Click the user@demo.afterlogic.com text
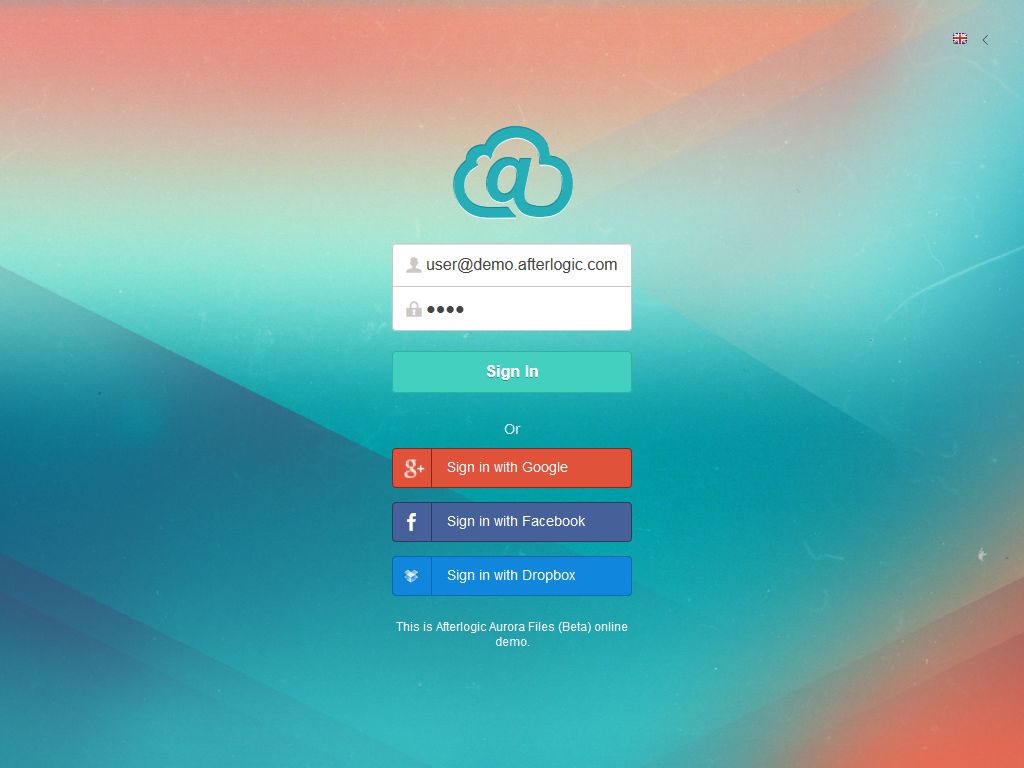 click(x=520, y=264)
